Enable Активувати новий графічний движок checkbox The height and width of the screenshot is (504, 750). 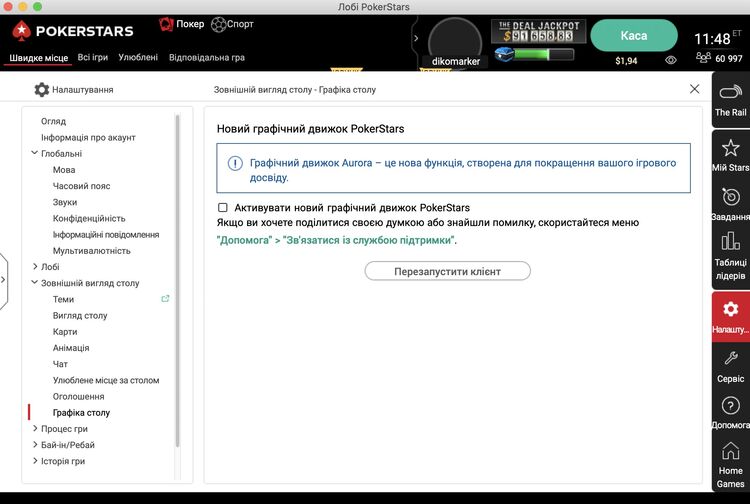(223, 208)
